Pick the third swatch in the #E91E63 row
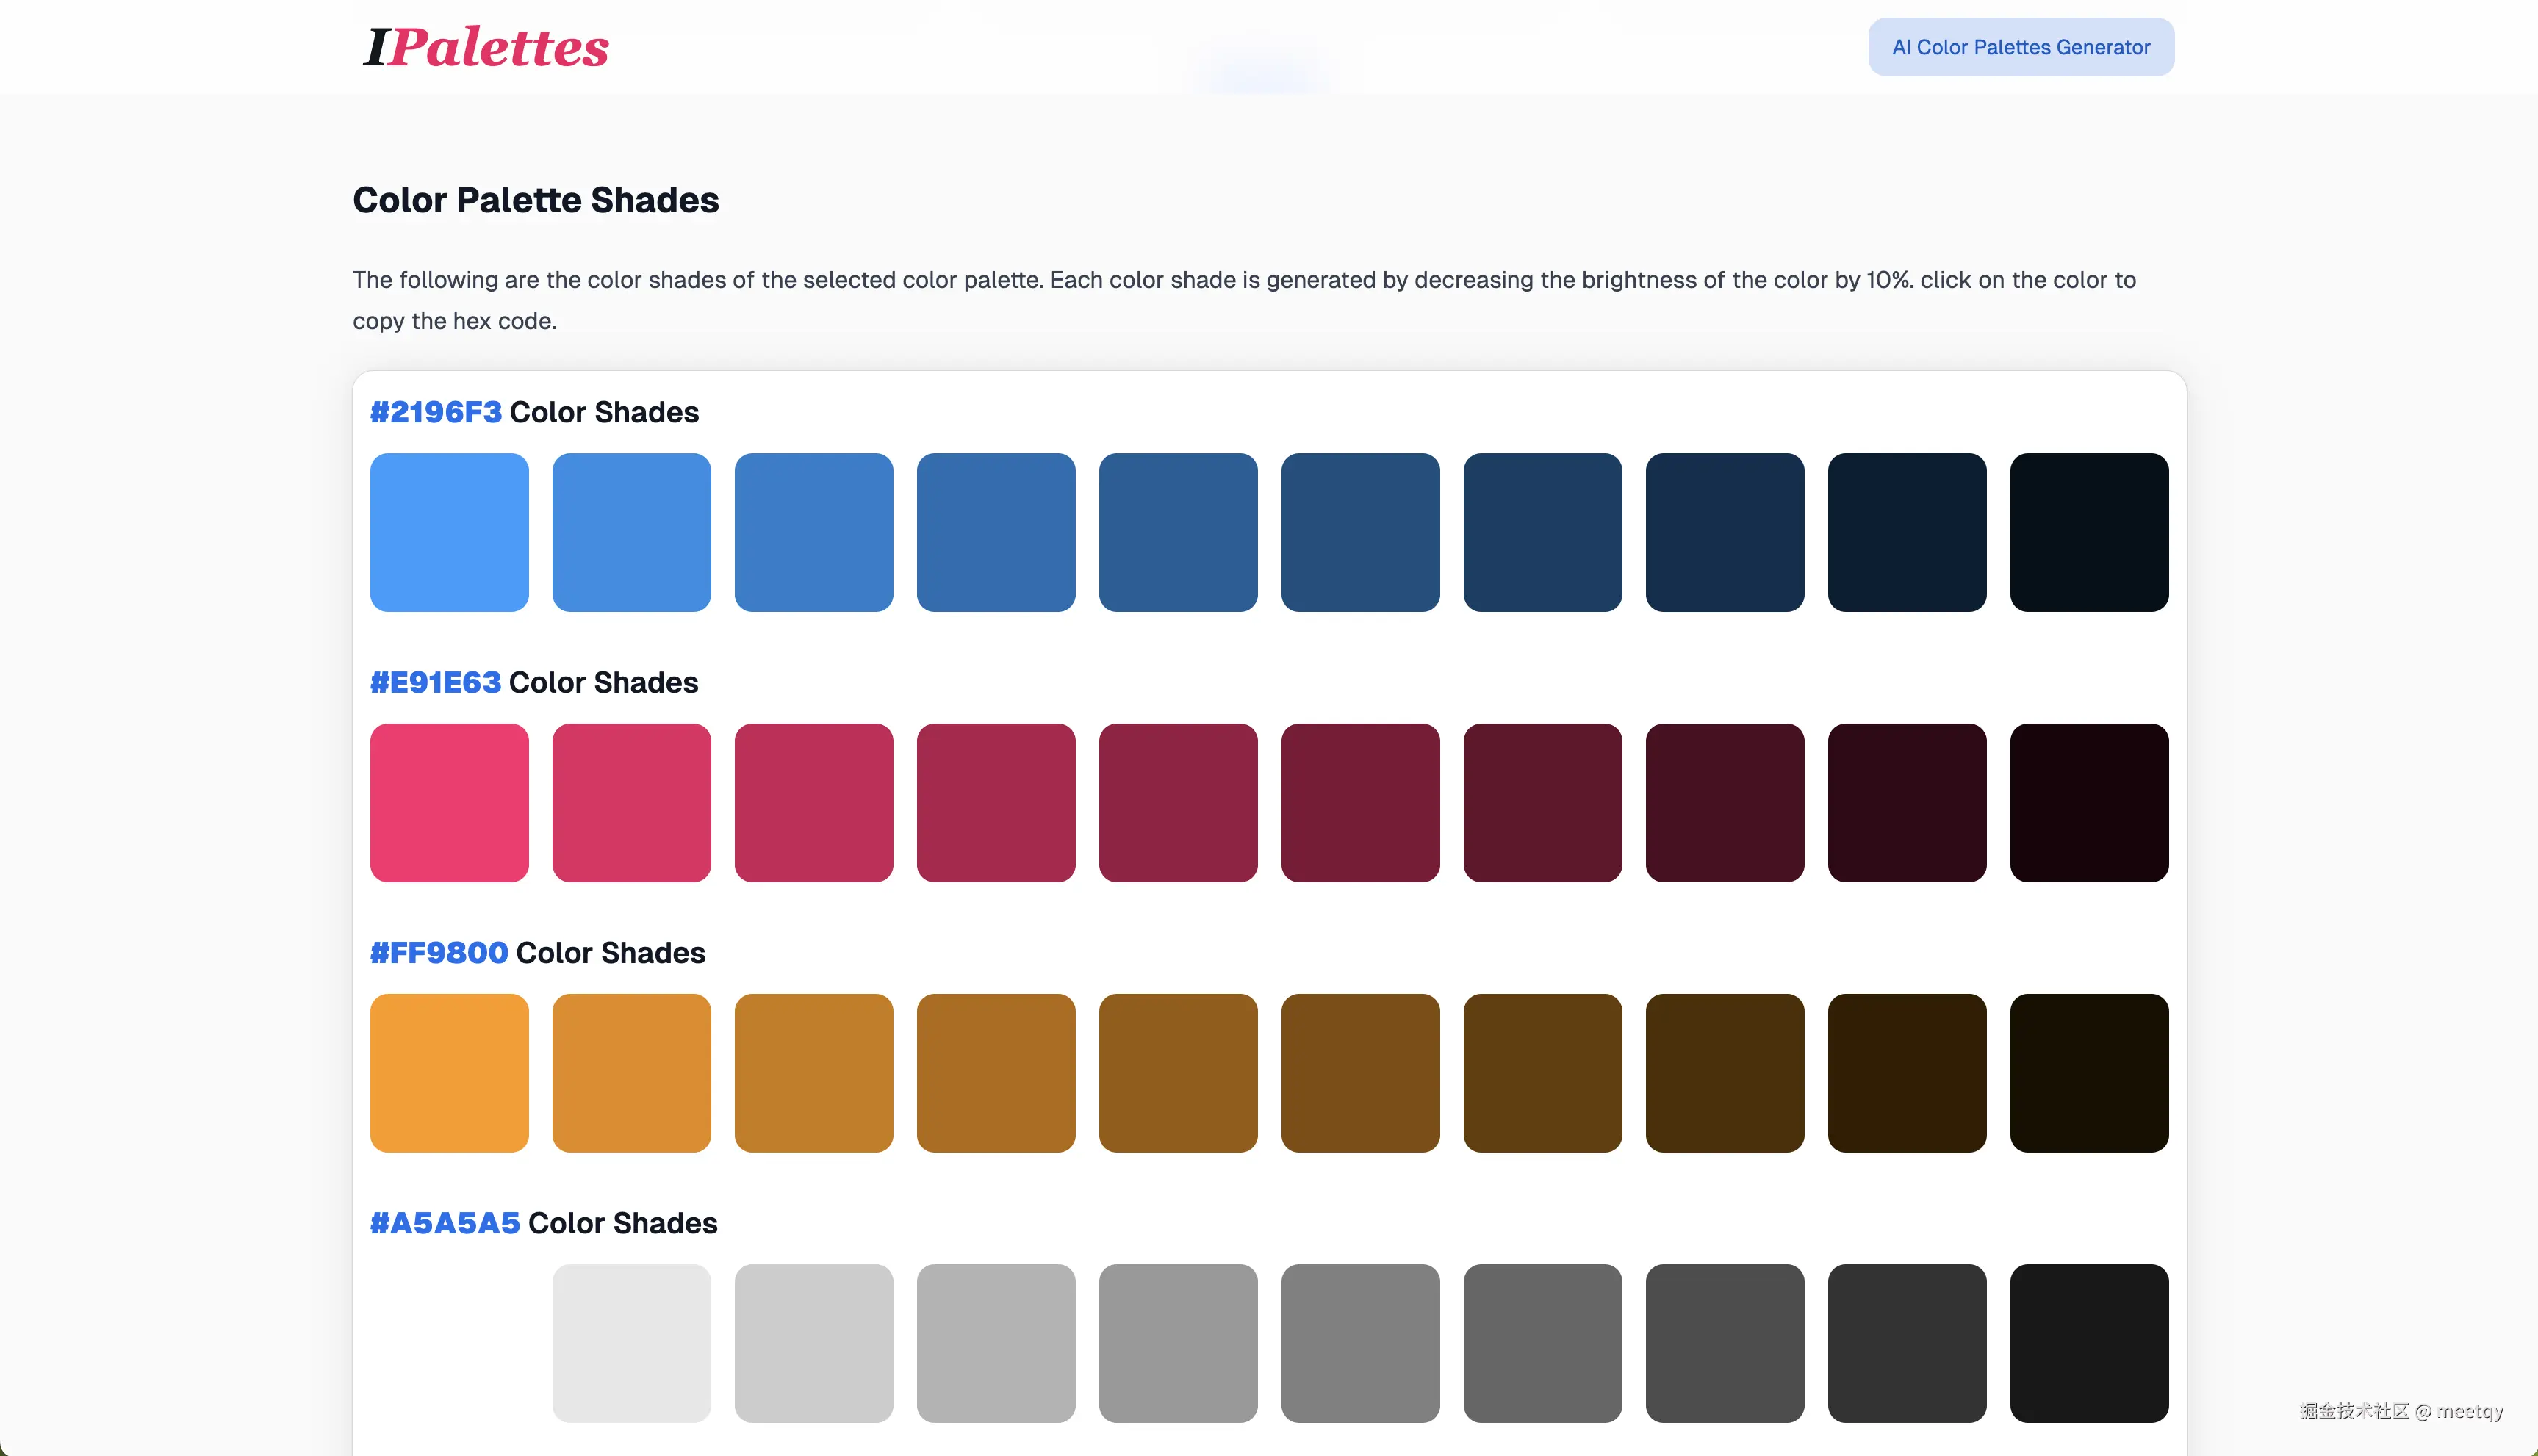 click(x=814, y=802)
